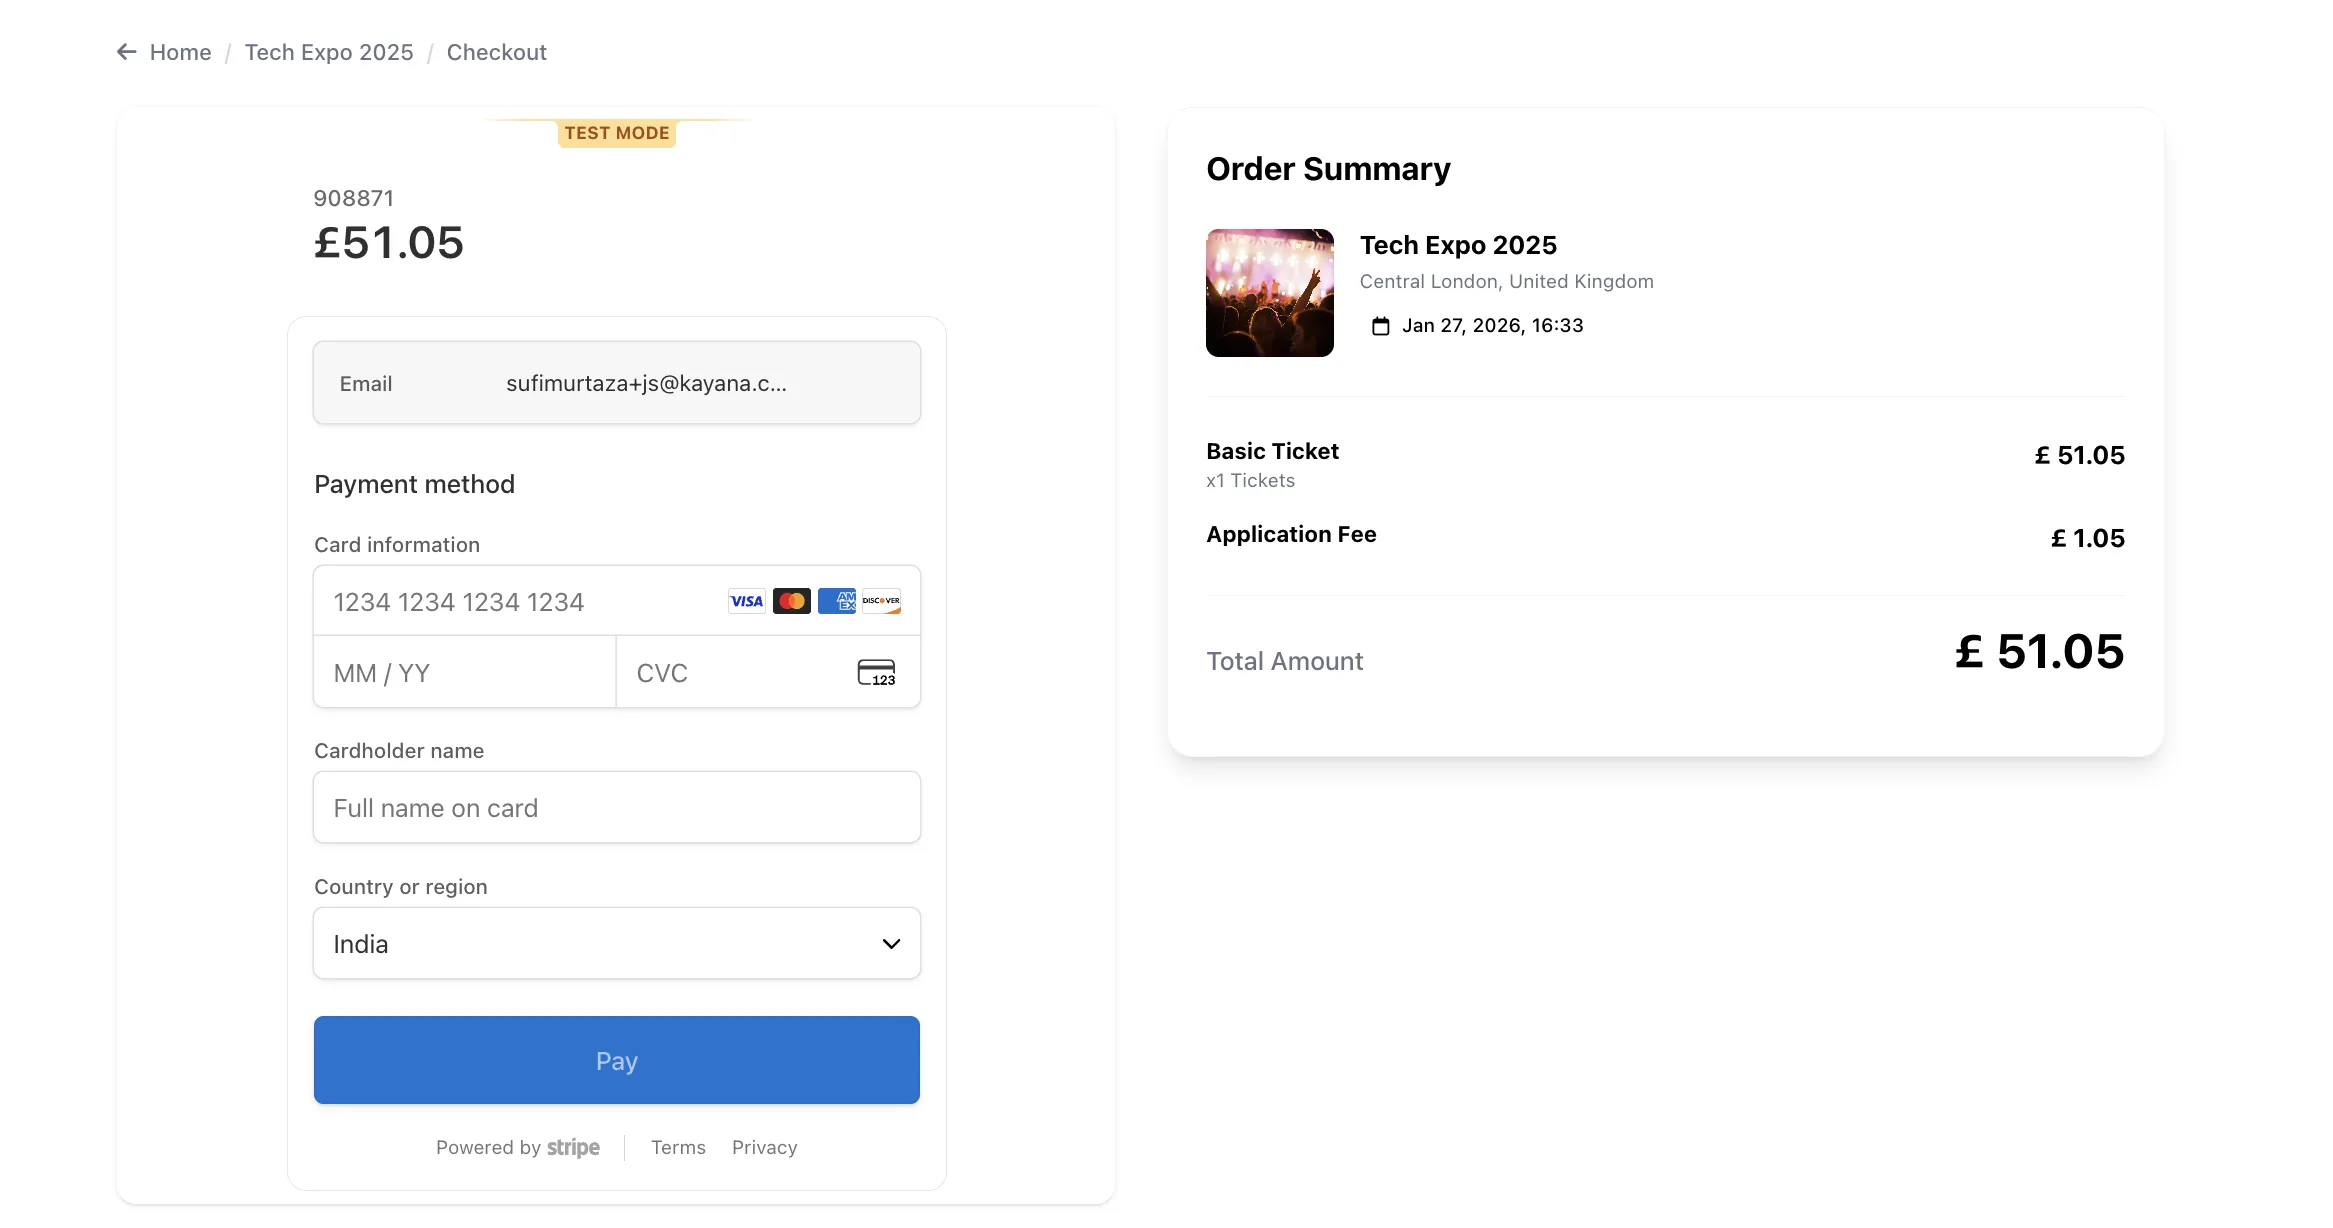Click the blue Pay button

617,1060
